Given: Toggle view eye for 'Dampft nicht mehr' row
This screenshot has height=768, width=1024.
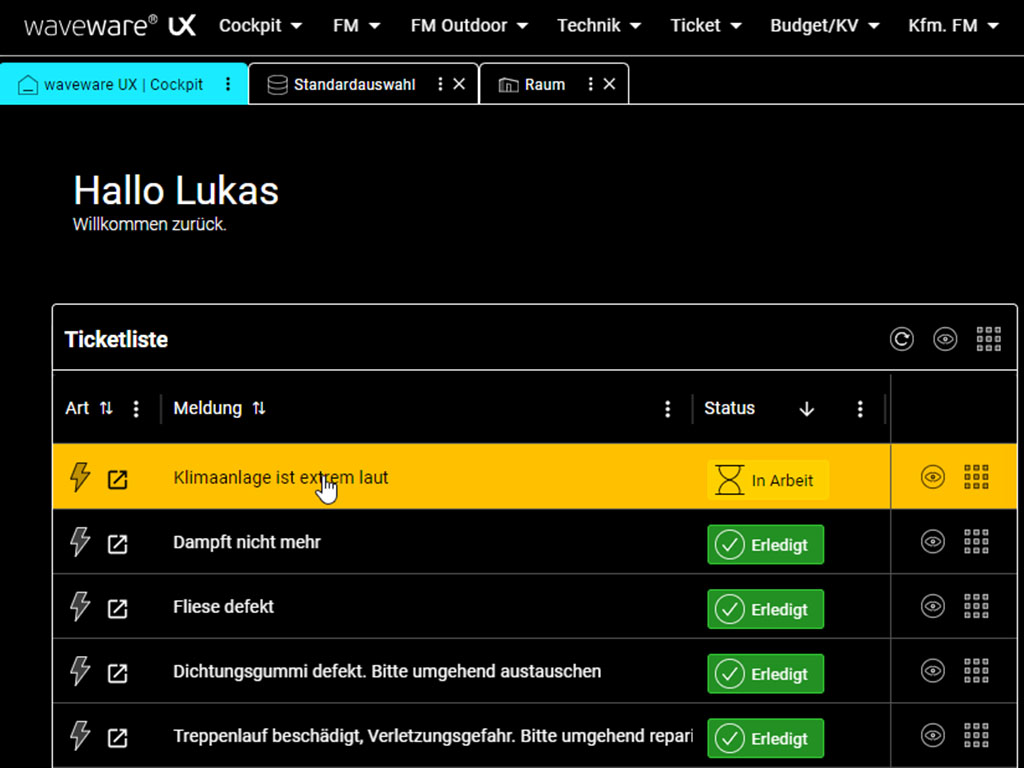Looking at the screenshot, I should tap(933, 543).
